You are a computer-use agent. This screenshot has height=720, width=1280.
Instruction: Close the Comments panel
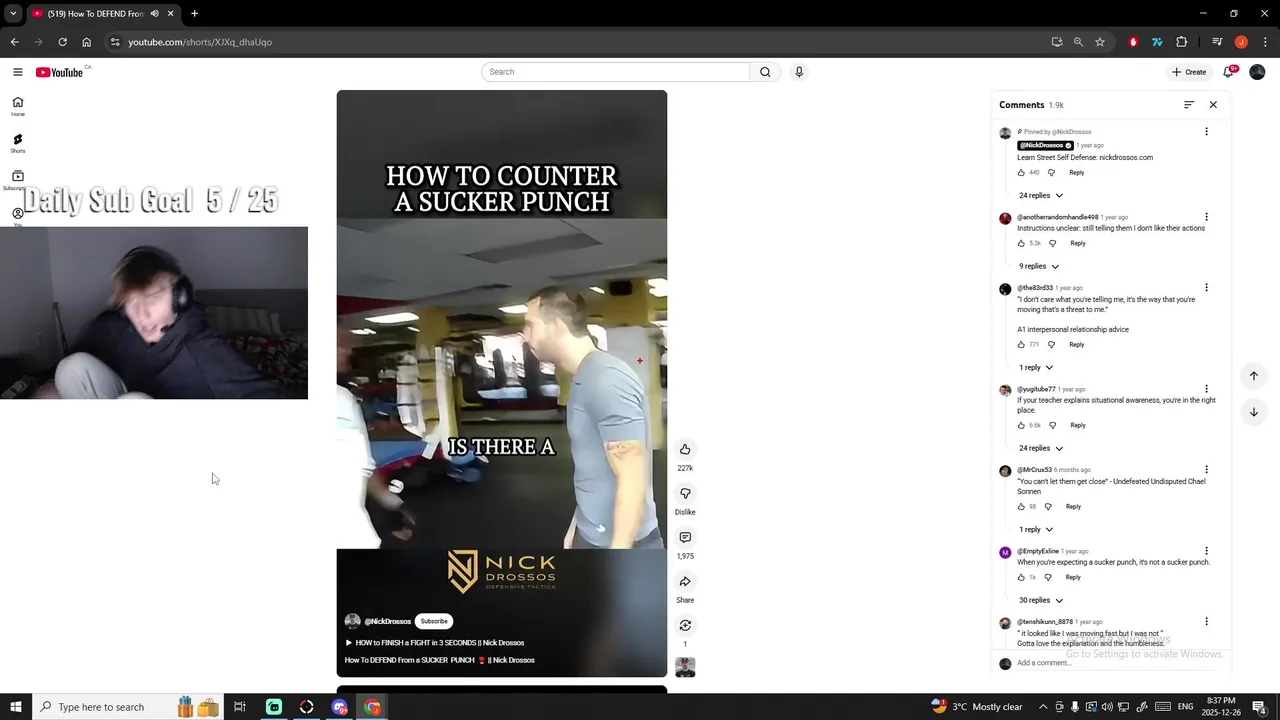pyautogui.click(x=1213, y=105)
